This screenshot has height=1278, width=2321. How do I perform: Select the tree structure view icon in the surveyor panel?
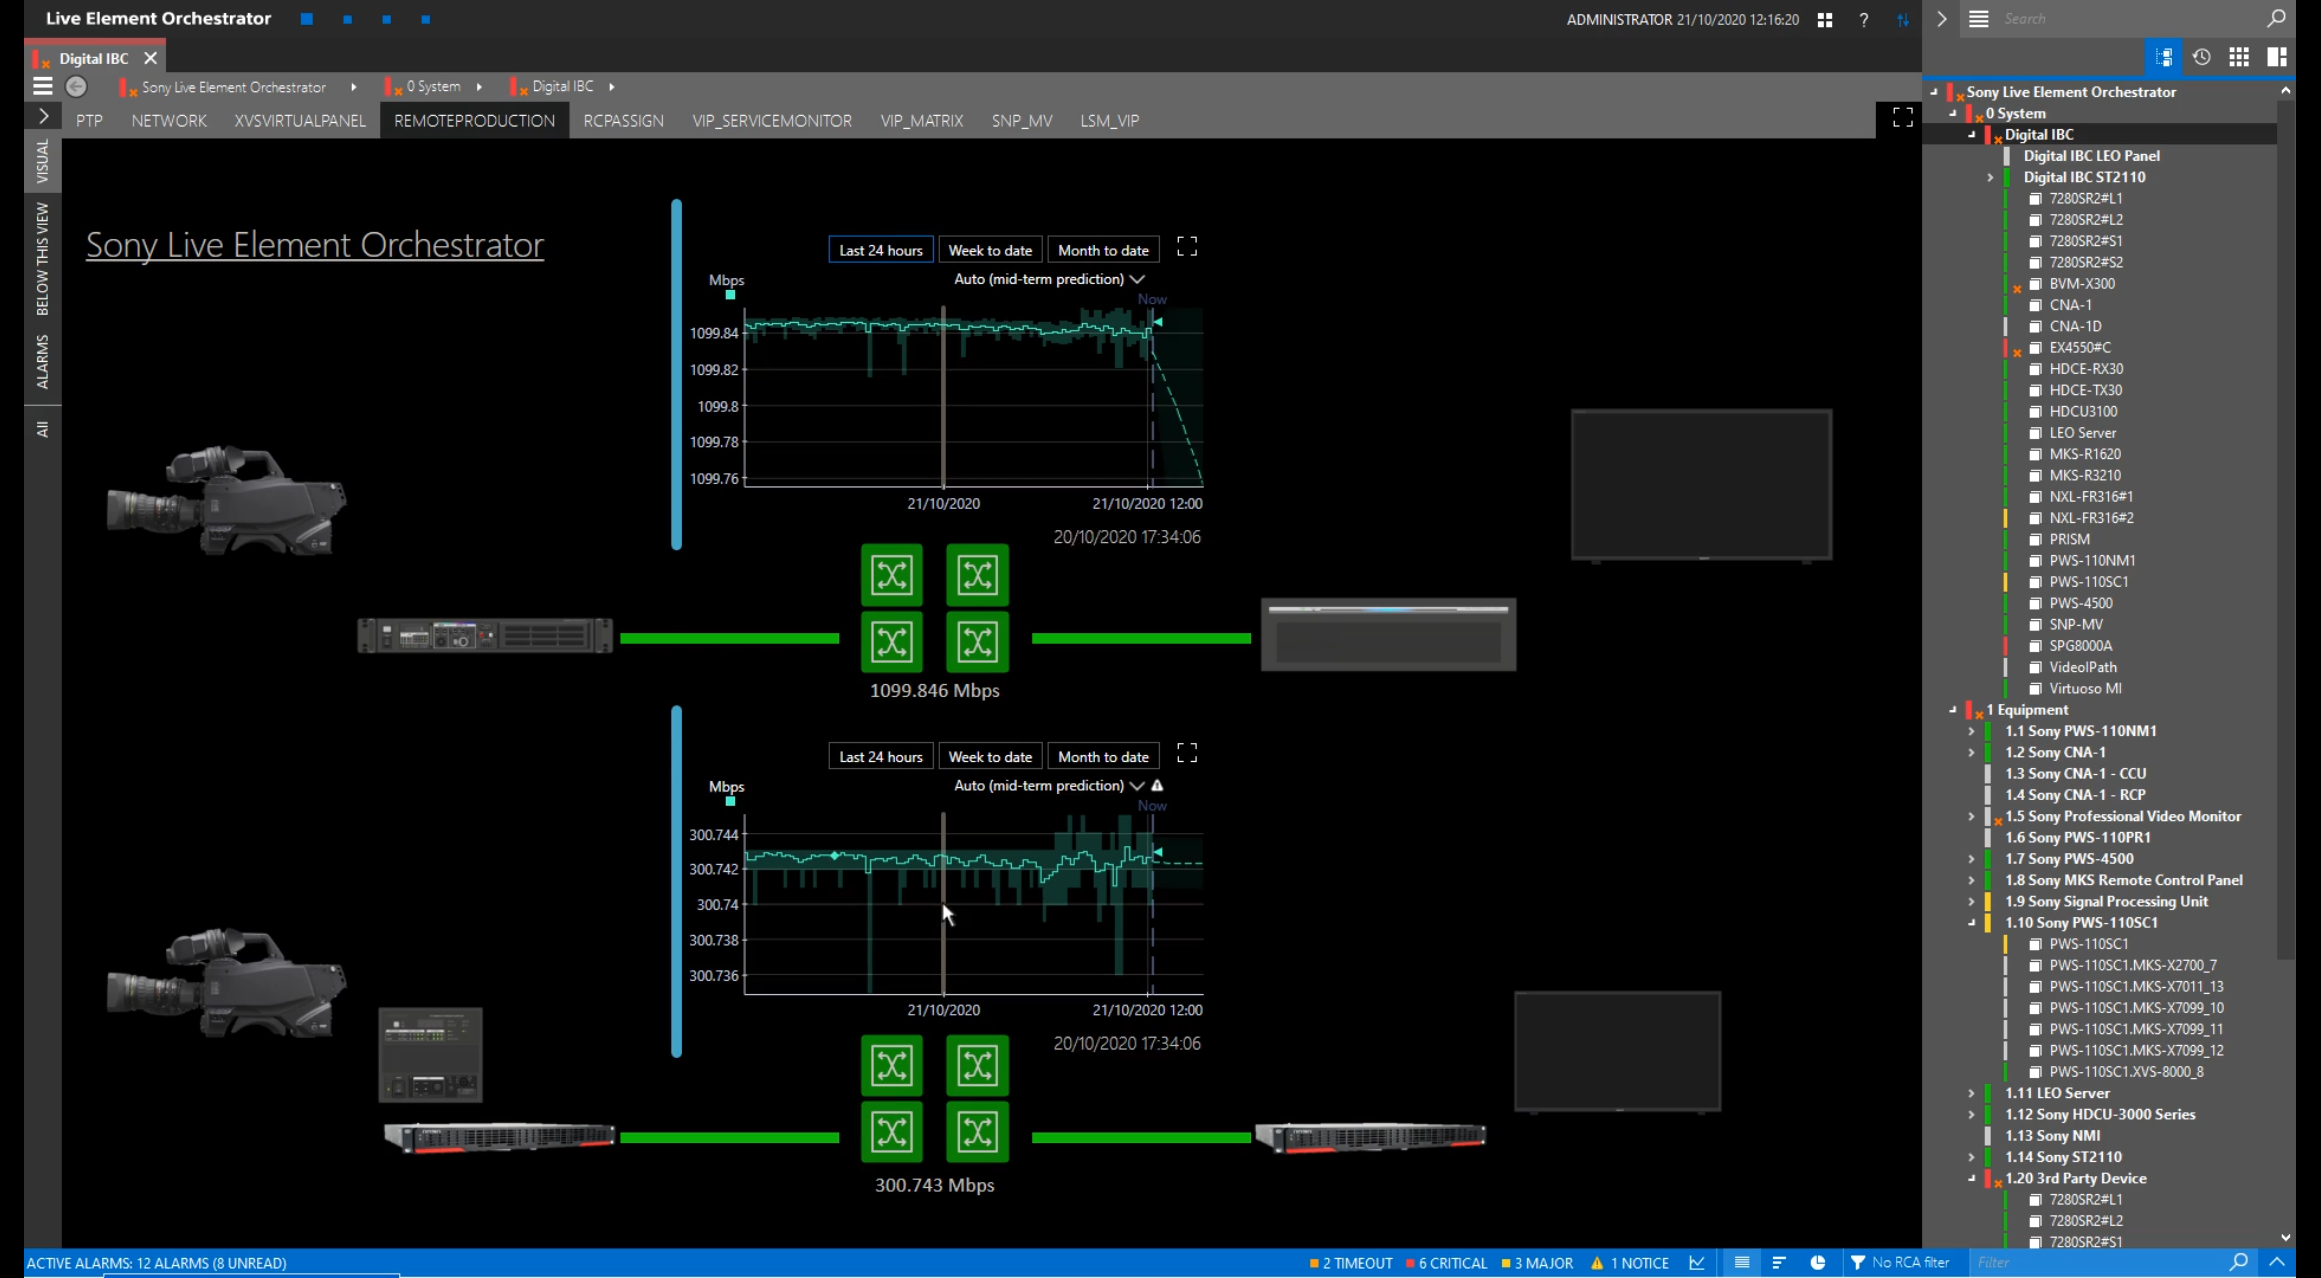tap(2164, 57)
